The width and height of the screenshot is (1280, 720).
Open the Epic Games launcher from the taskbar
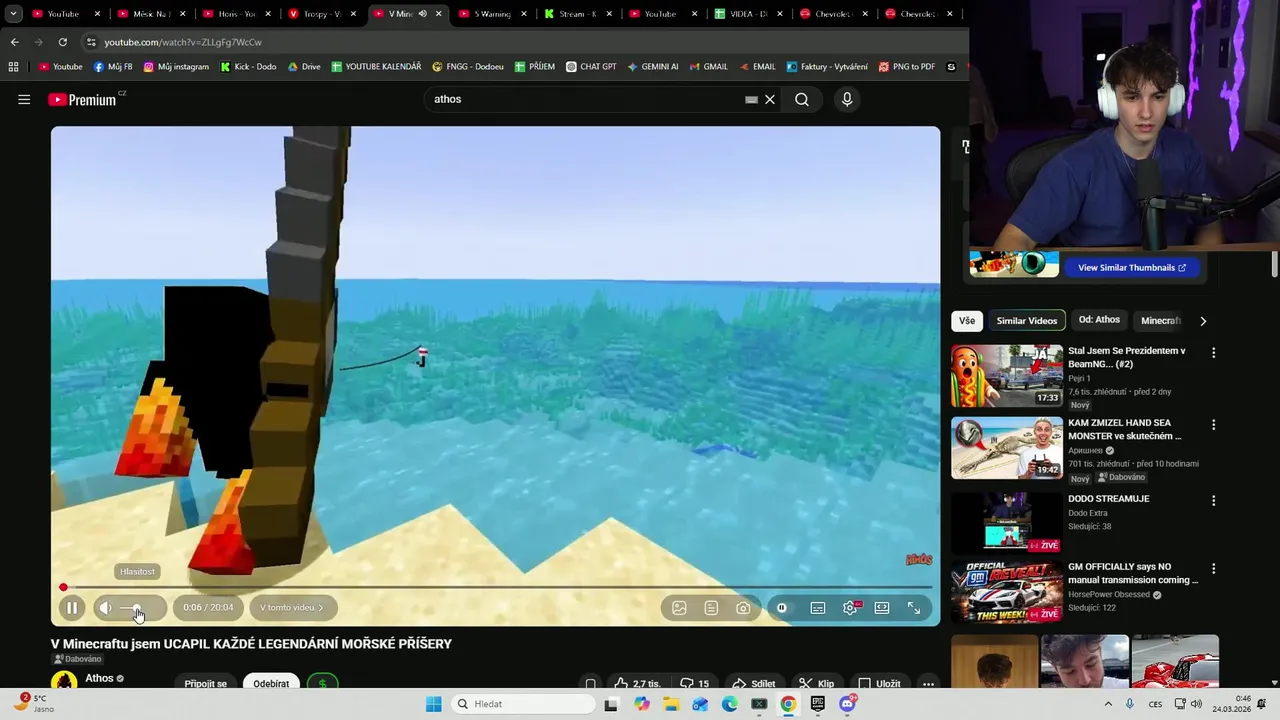818,704
